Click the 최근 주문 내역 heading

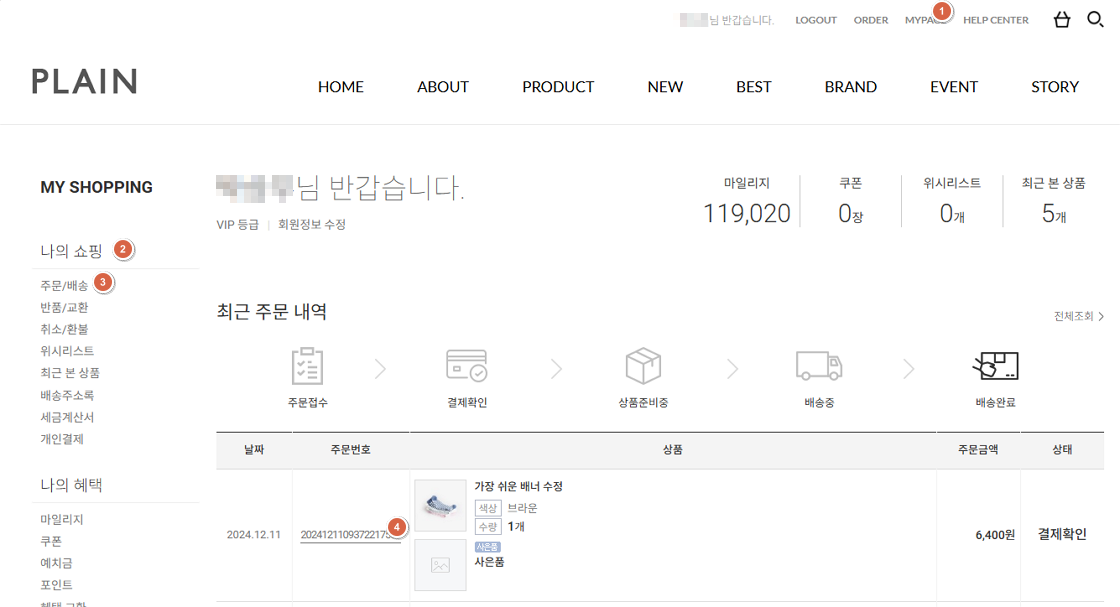click(271, 312)
